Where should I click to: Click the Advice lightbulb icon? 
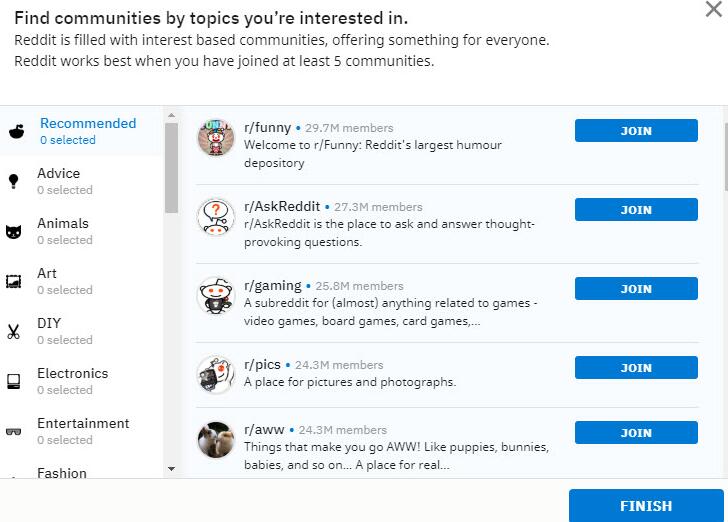tap(14, 181)
